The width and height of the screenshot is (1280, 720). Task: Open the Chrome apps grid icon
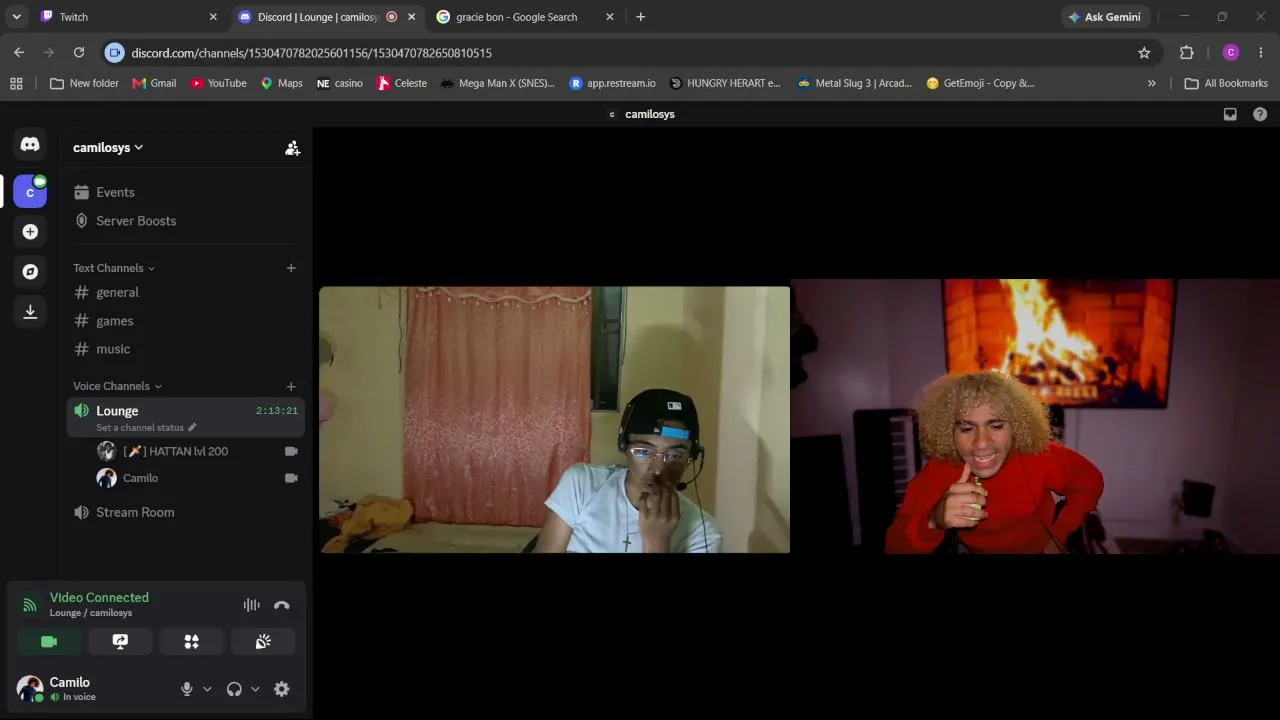click(x=16, y=83)
